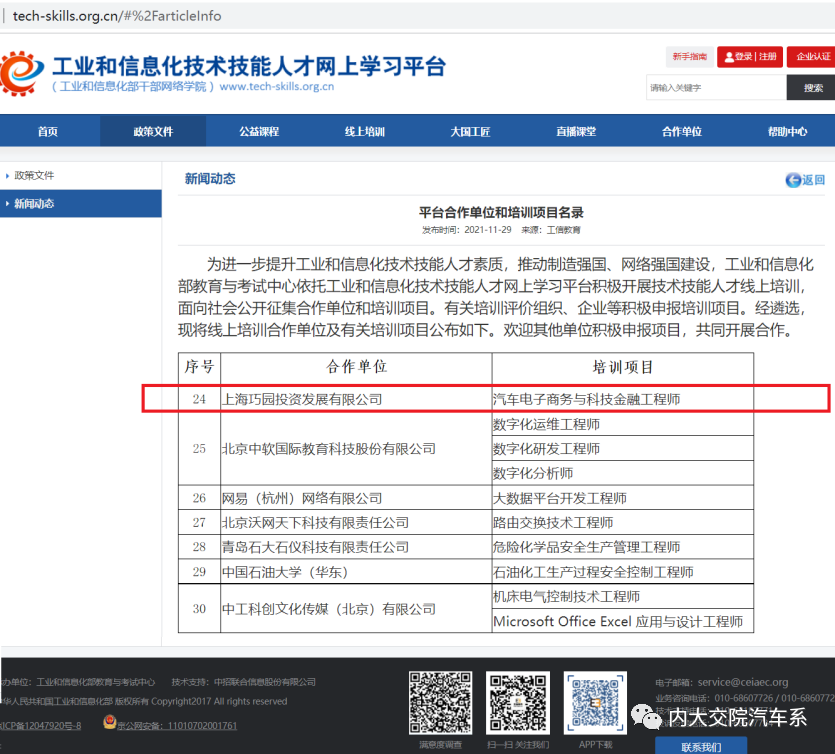
Task: Click the 满意度调查 QR code
Action: pos(440,702)
